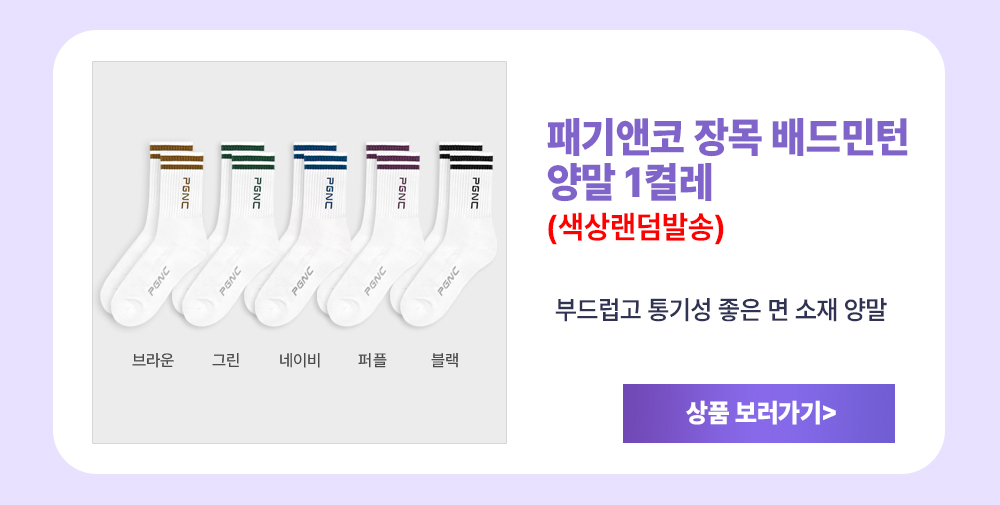
Task: Click the brown stripe band on sock cuff
Action: (x=182, y=163)
